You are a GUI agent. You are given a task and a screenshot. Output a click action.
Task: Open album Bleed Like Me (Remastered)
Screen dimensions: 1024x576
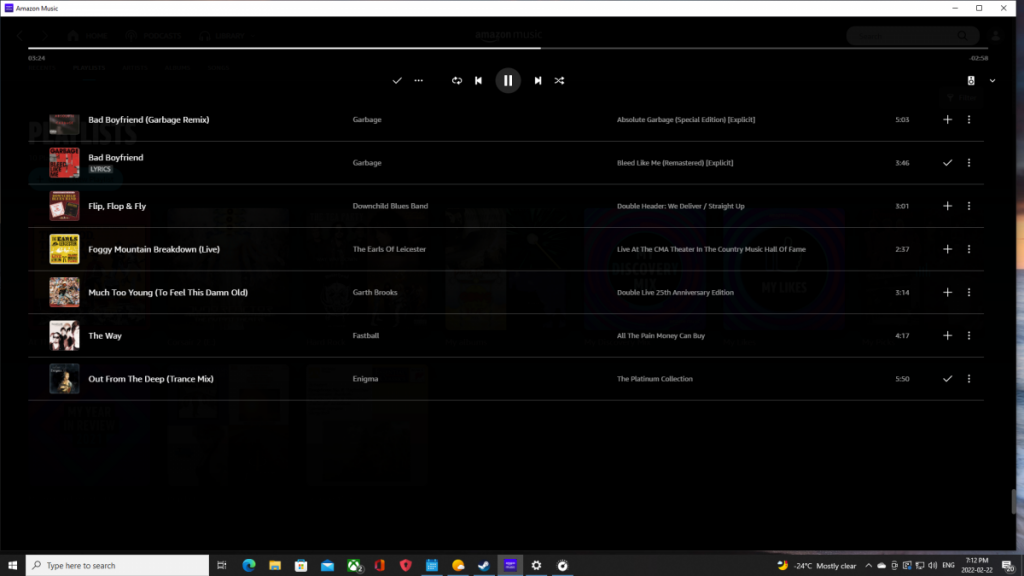pyautogui.click(x=675, y=163)
